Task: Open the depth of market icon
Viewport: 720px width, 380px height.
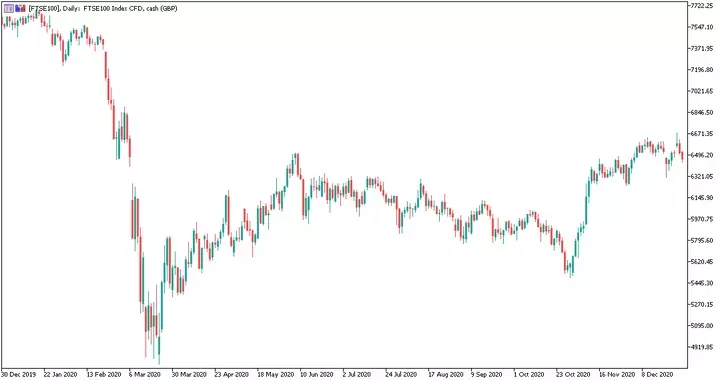Action: pyautogui.click(x=20, y=8)
